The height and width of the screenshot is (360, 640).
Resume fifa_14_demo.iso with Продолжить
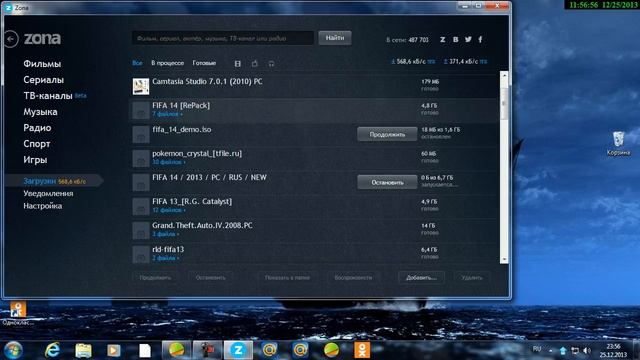point(387,134)
